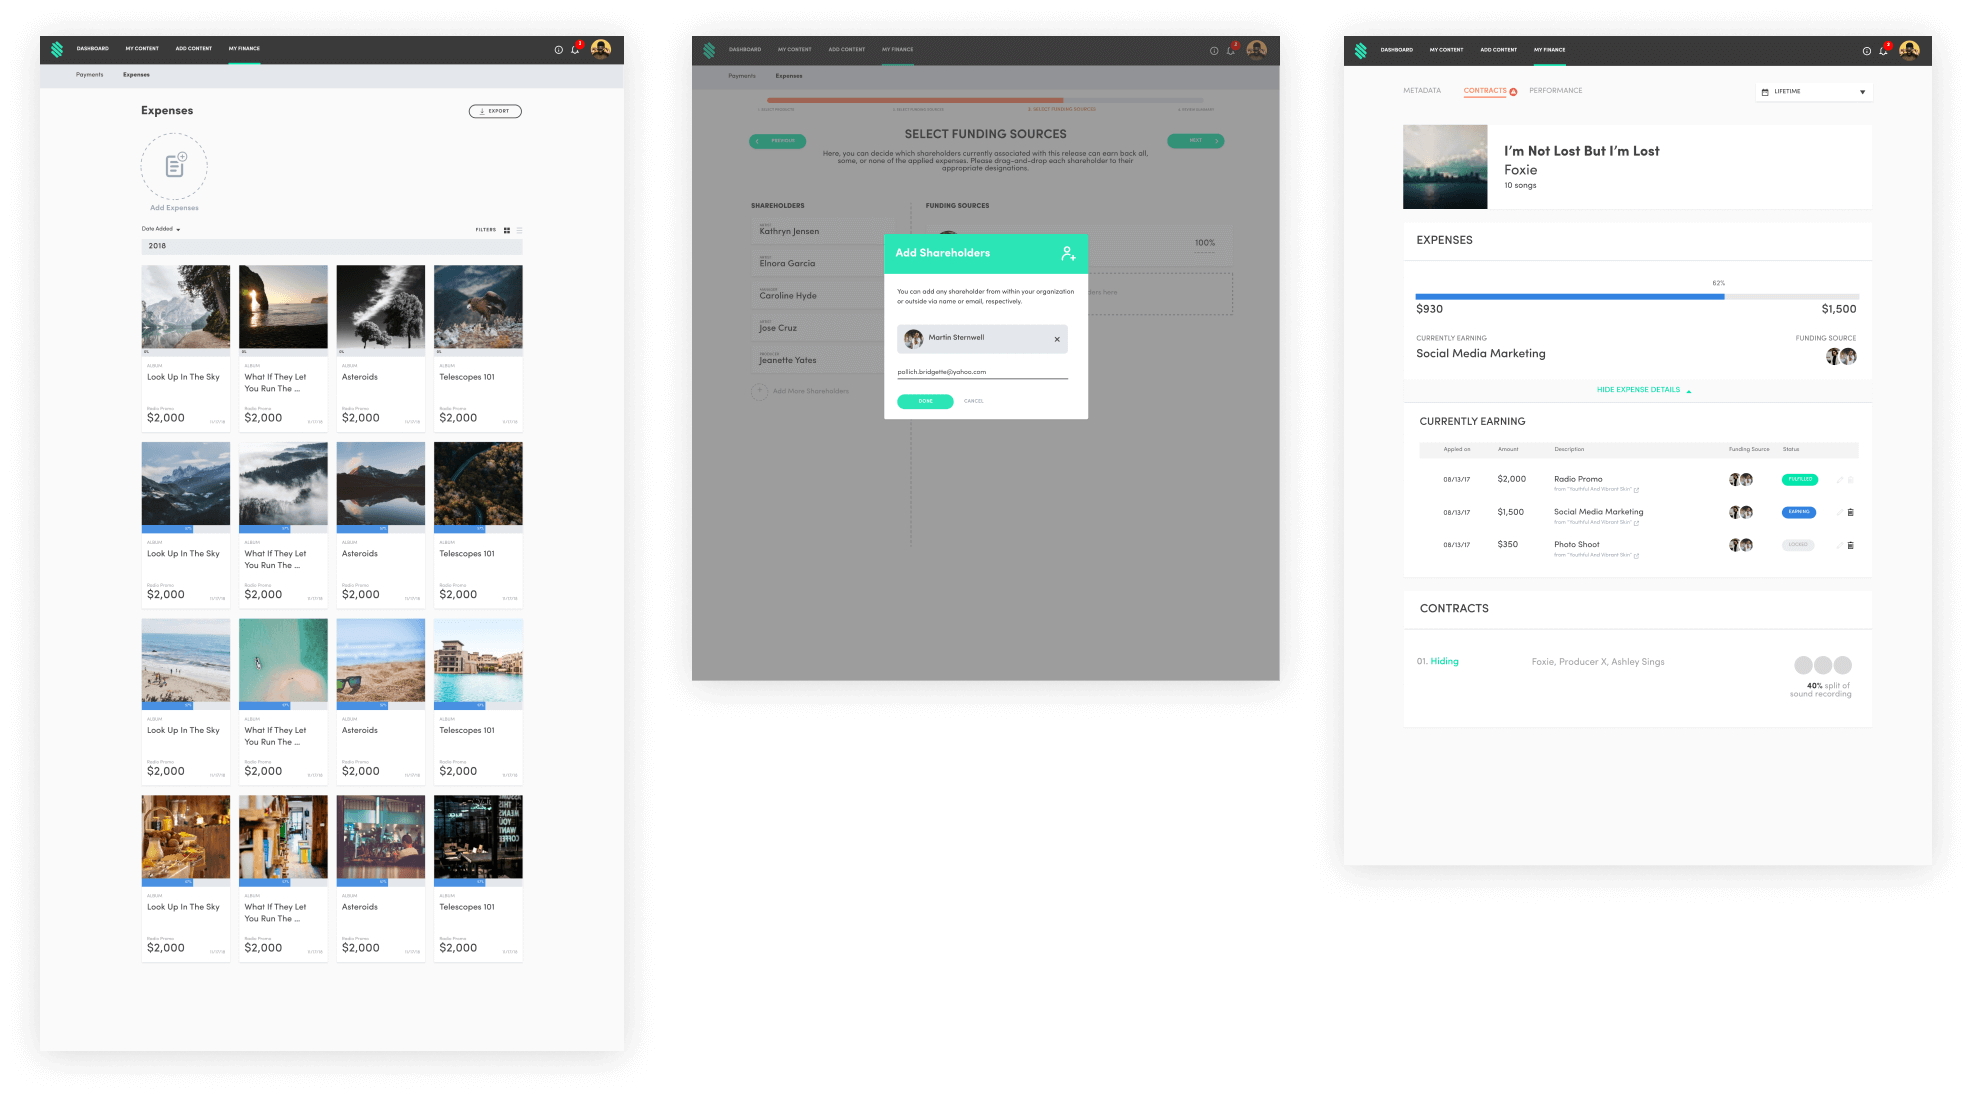Delete the Social Media Marketing expense

[x=1850, y=512]
